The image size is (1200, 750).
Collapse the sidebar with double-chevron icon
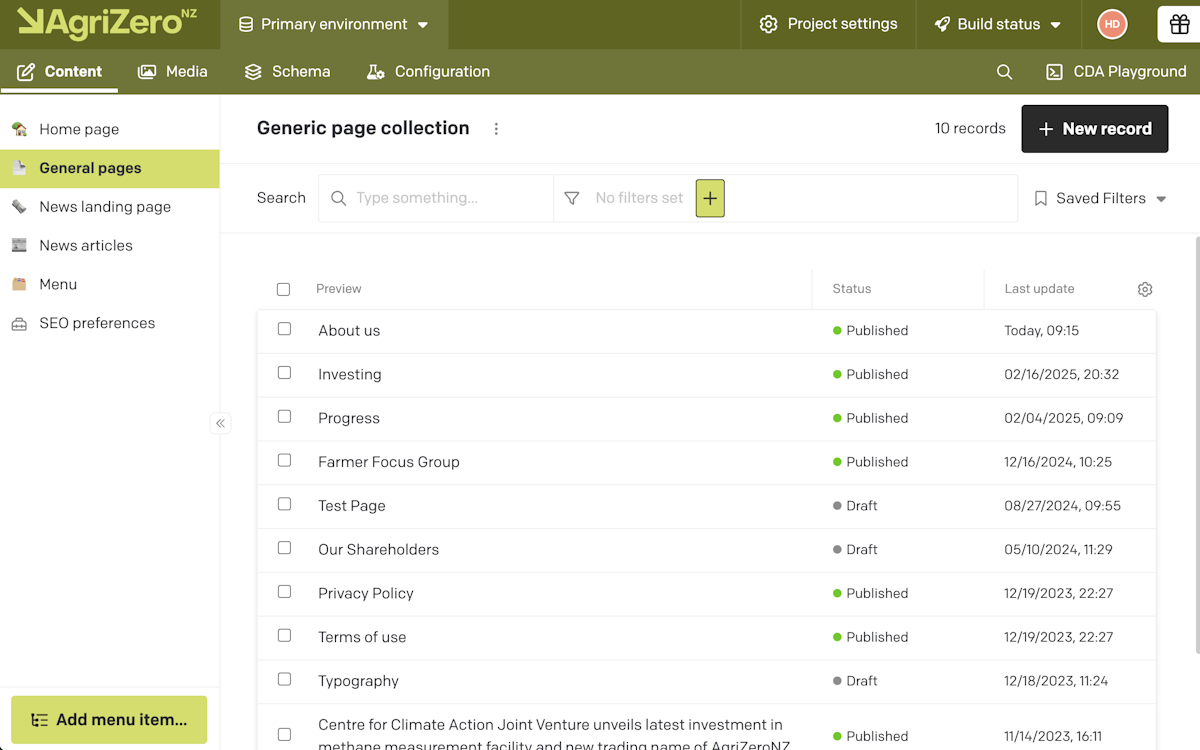221,423
